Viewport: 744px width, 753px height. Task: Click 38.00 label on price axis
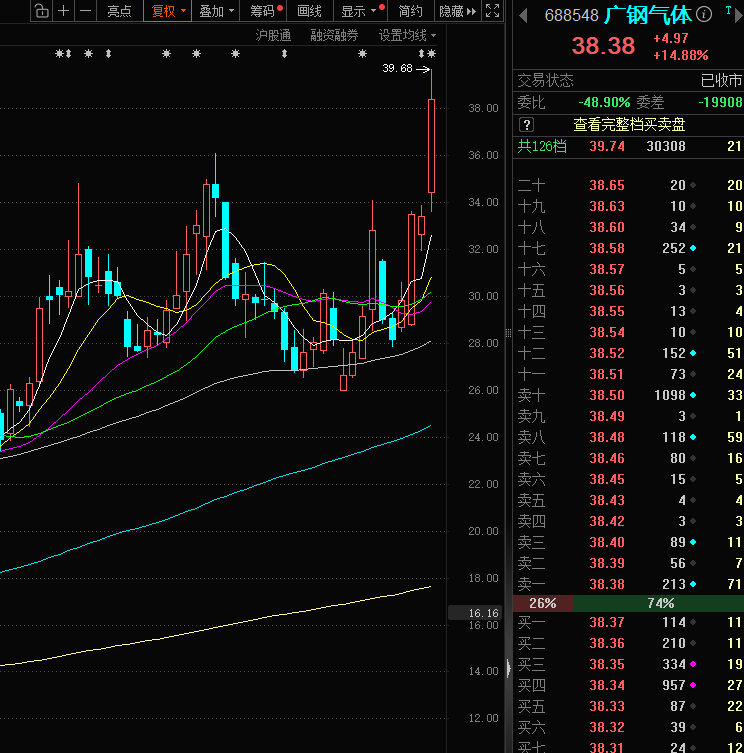[x=483, y=109]
